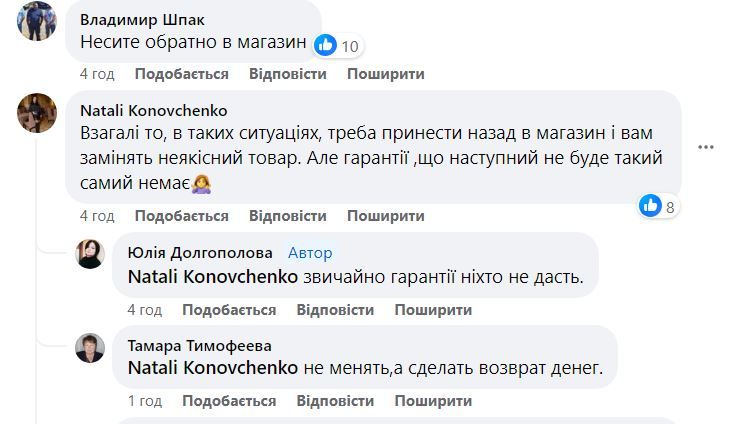Share Тамара Тимофеева's reply via Поширити

pyautogui.click(x=434, y=401)
